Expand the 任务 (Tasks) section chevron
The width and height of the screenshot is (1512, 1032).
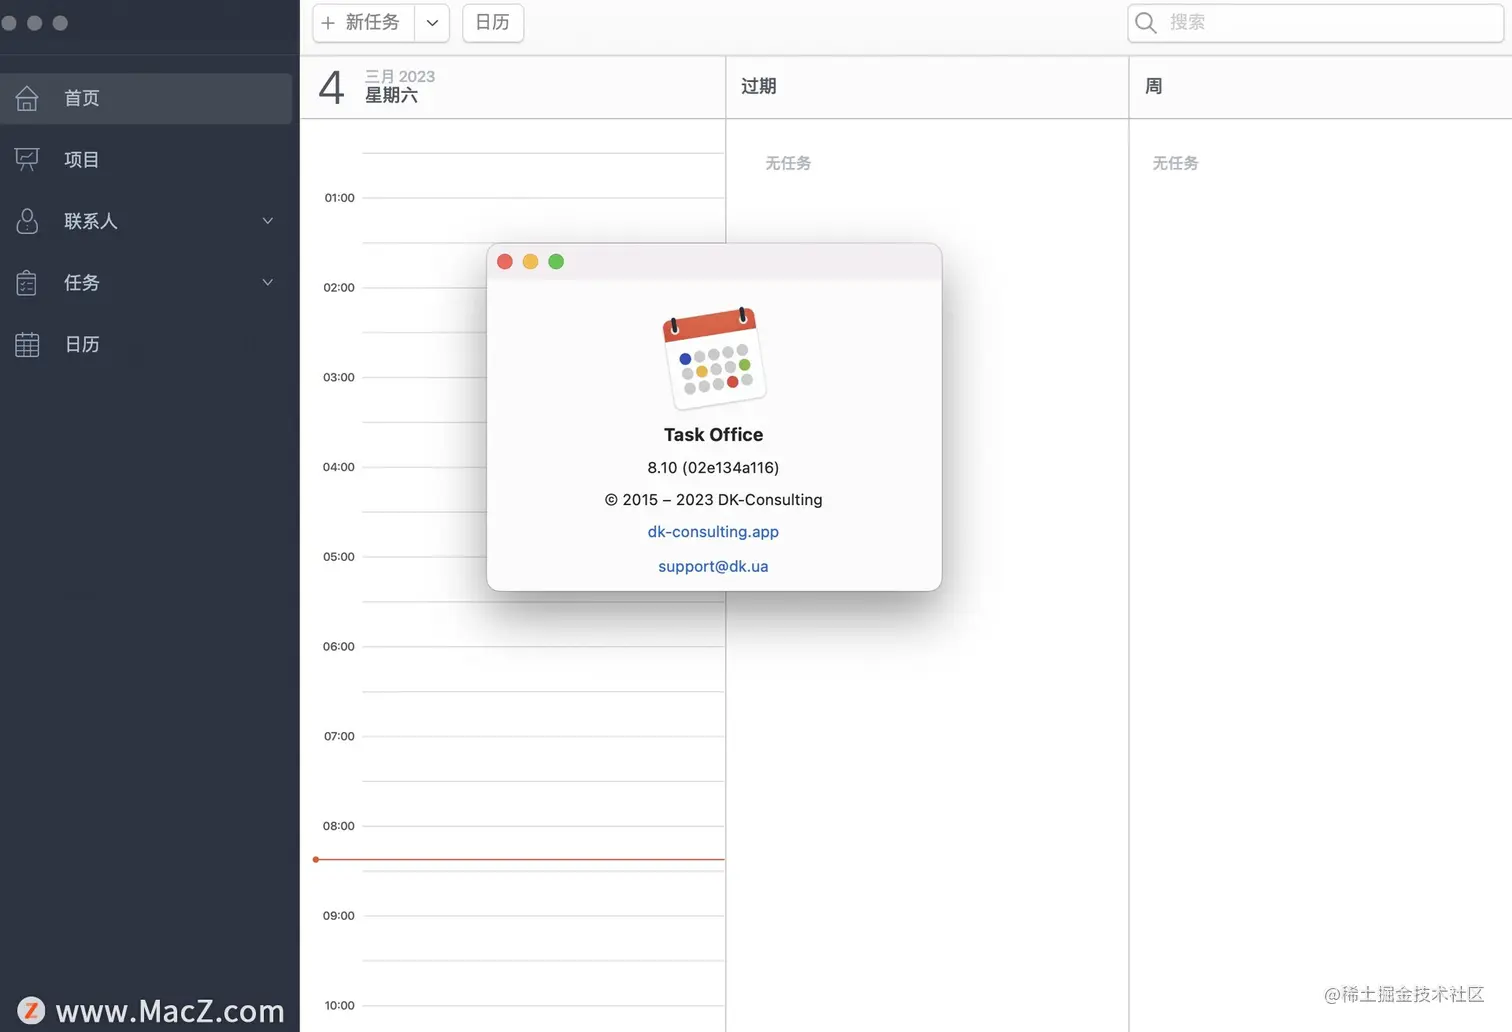pos(268,283)
